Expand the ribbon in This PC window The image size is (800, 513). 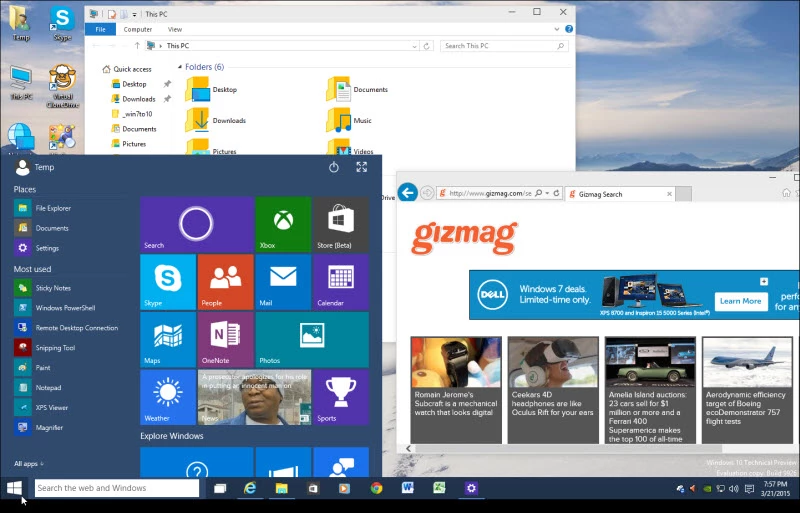pos(557,29)
